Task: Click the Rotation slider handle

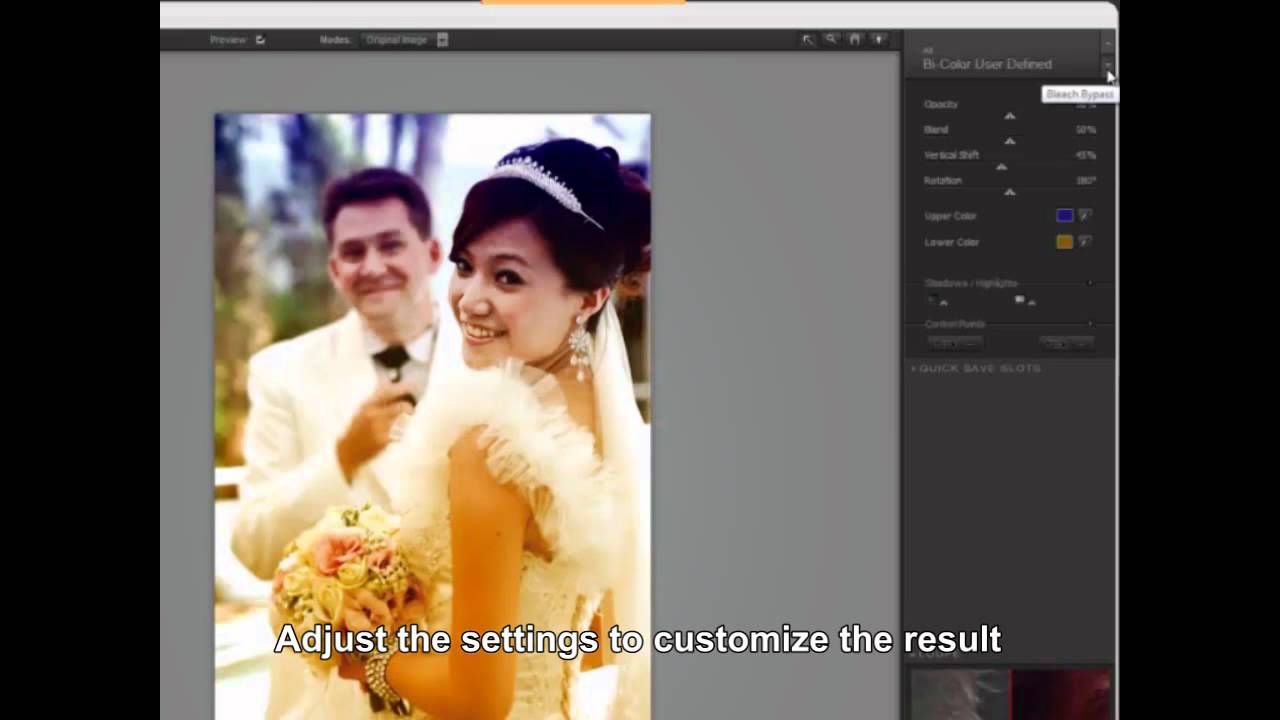Action: [1010, 192]
